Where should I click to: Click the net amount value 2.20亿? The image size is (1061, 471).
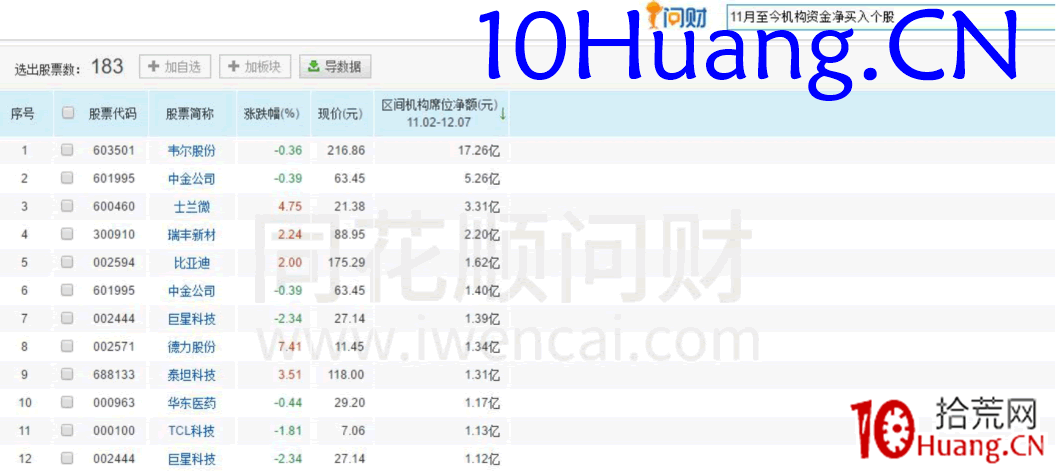coord(482,235)
